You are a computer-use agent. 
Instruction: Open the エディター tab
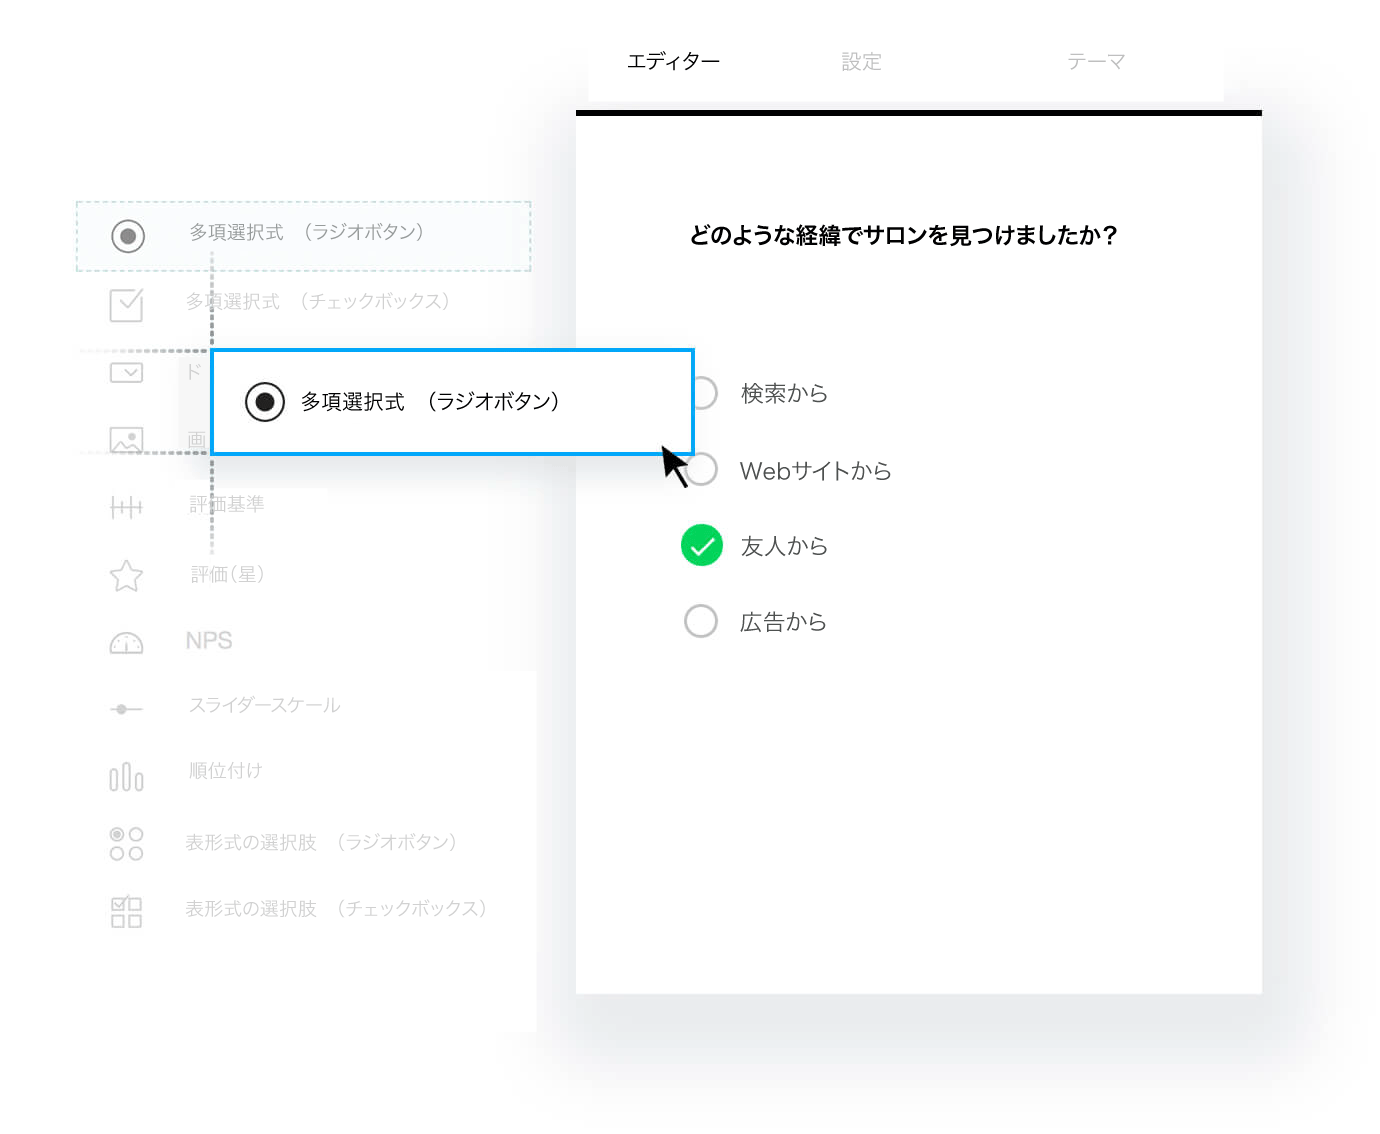point(673,62)
